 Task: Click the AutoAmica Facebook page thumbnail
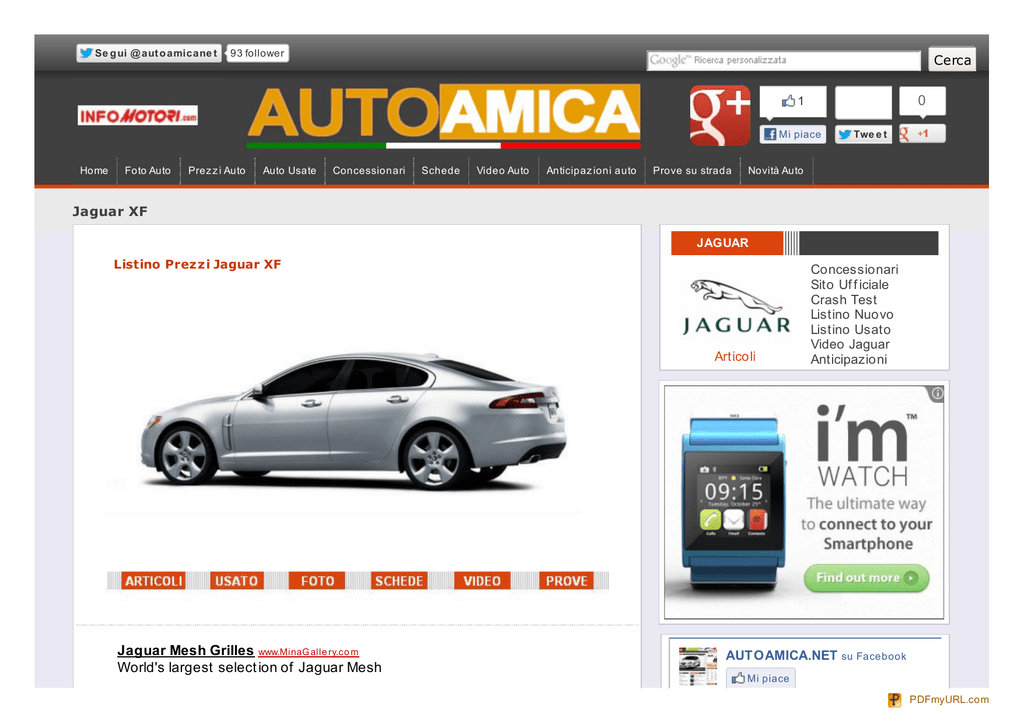(697, 666)
